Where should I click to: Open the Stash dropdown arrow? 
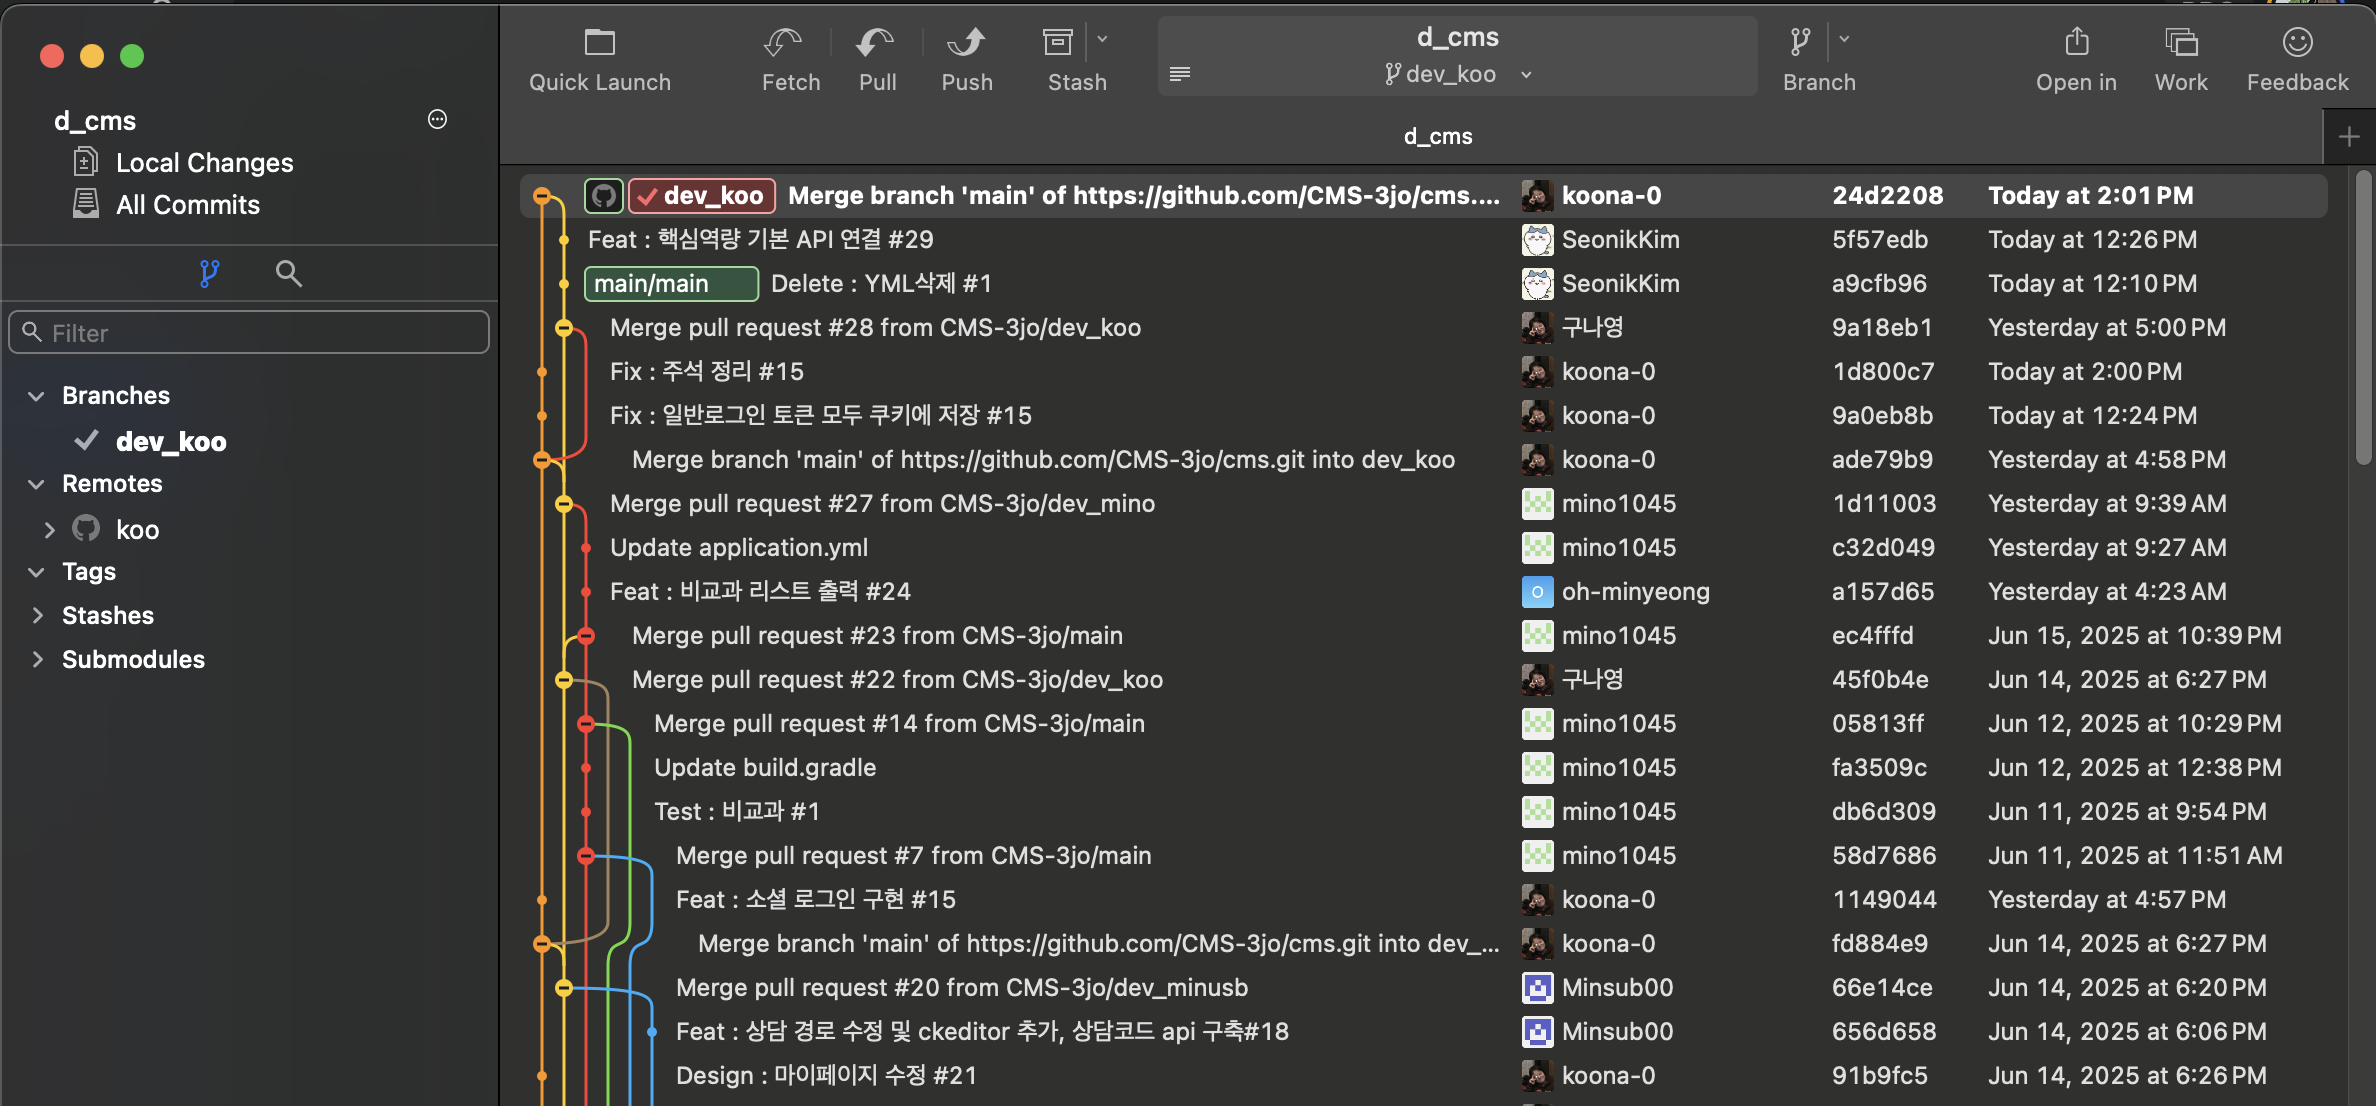(1102, 40)
